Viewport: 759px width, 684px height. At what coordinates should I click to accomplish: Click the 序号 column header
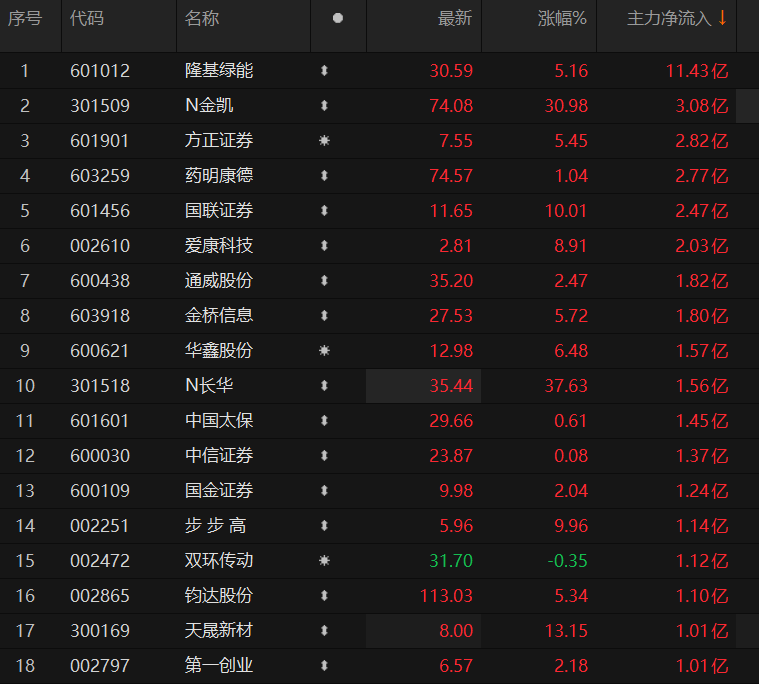tap(25, 18)
